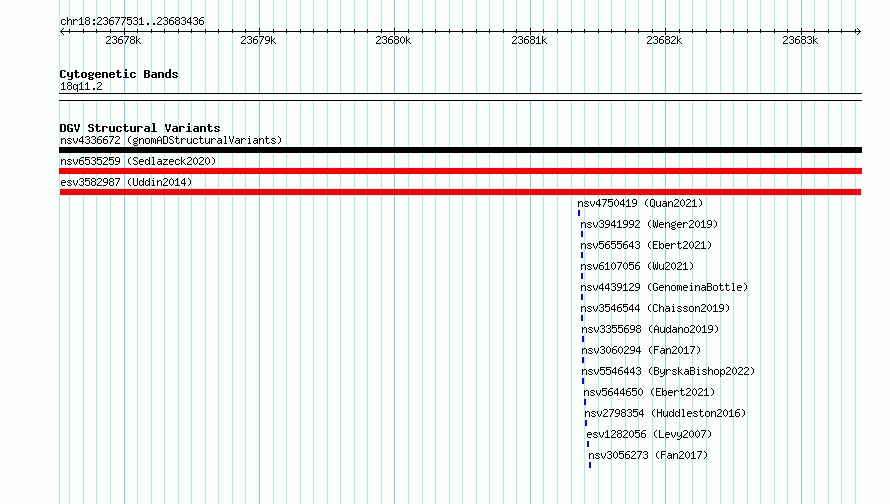This screenshot has width=890, height=504.
Task: Click blue marker under esv1282056 label
Action: pos(588,444)
